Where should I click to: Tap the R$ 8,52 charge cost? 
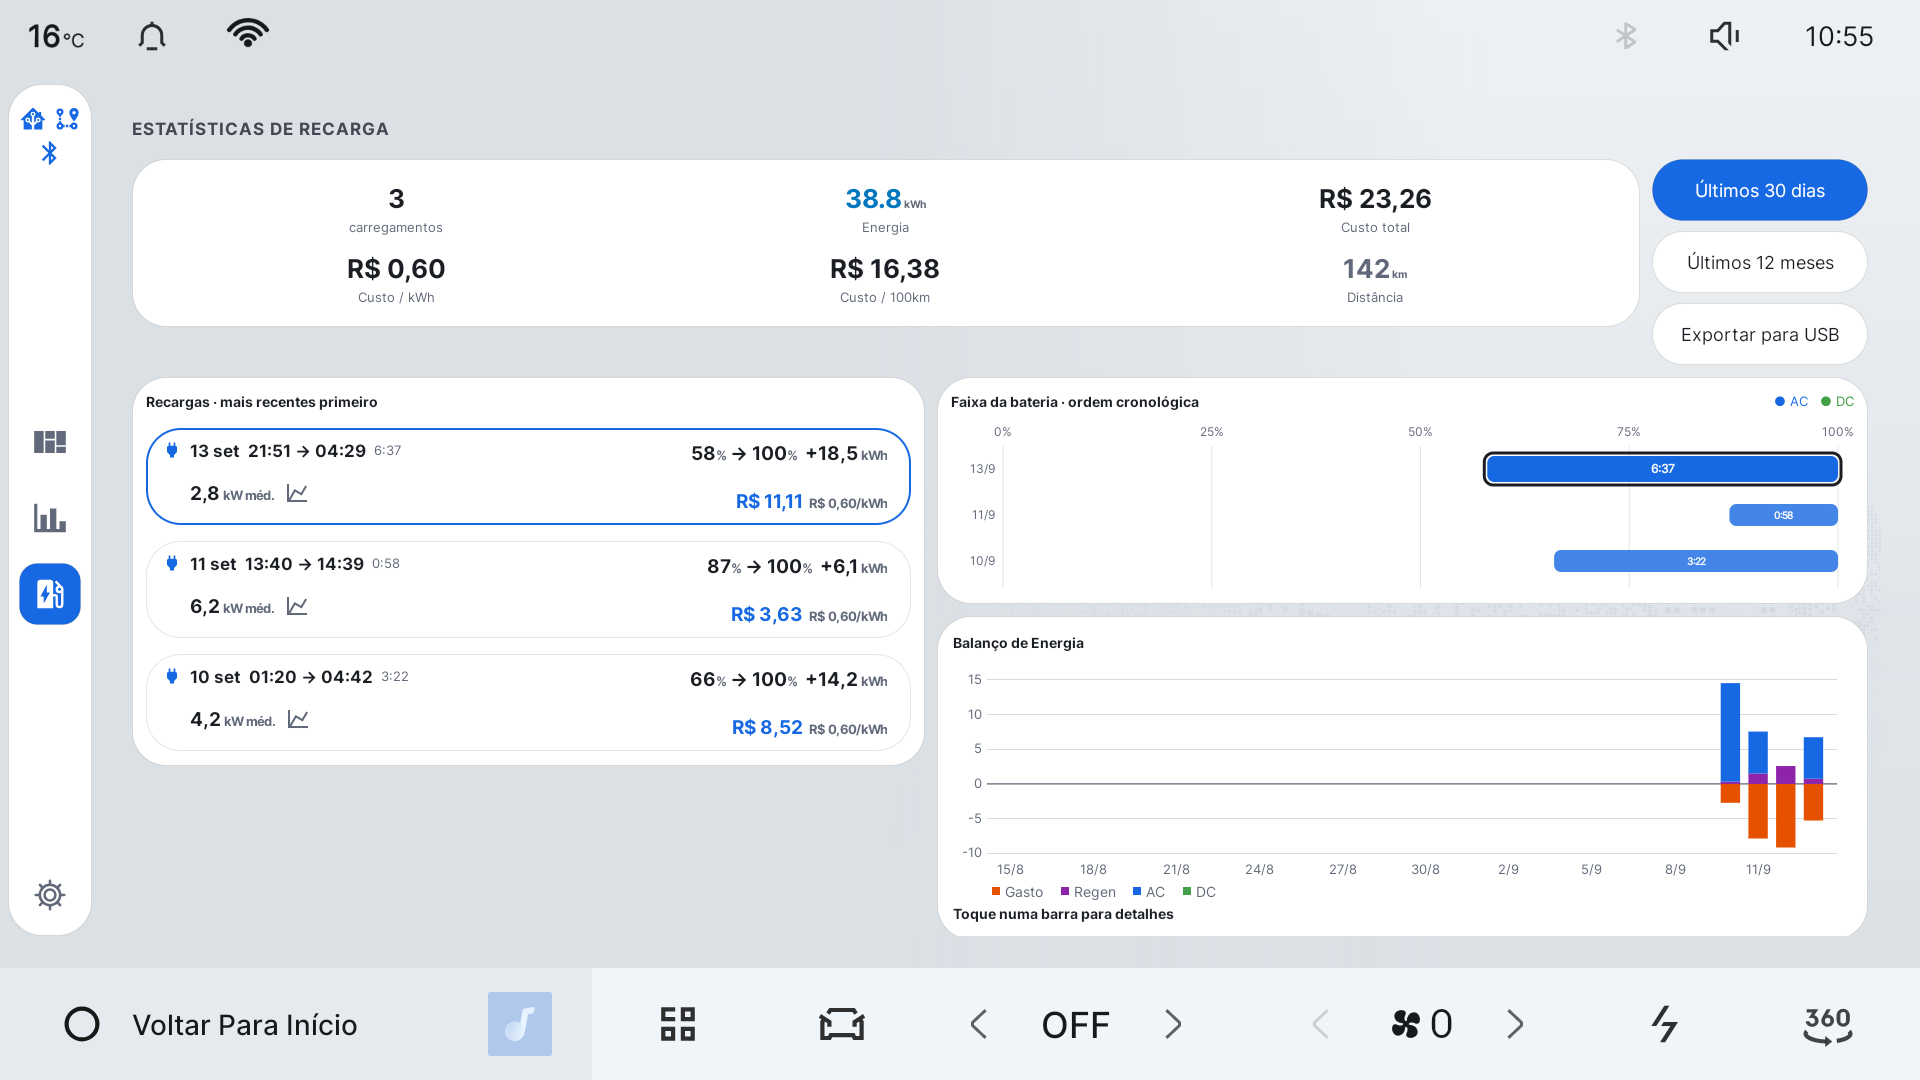pos(767,727)
